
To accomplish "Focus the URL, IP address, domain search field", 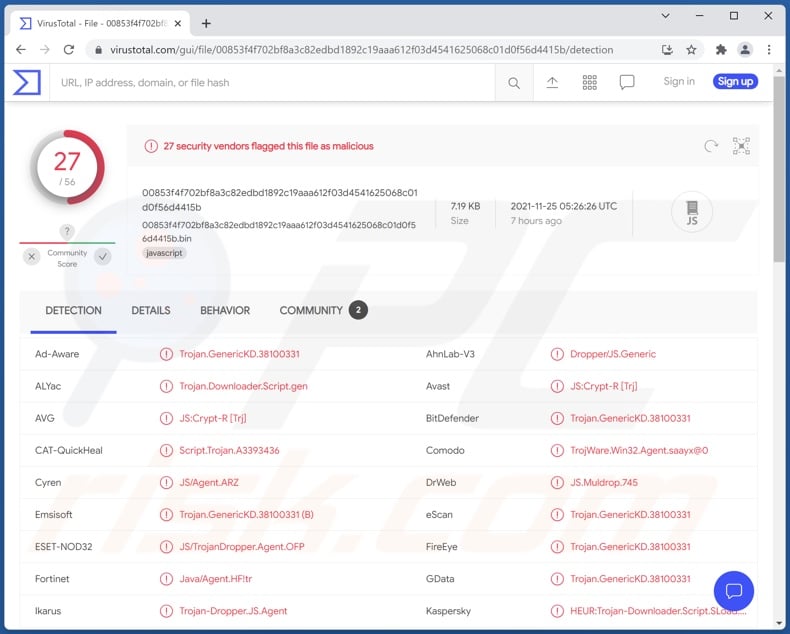I will pyautogui.click(x=272, y=83).
